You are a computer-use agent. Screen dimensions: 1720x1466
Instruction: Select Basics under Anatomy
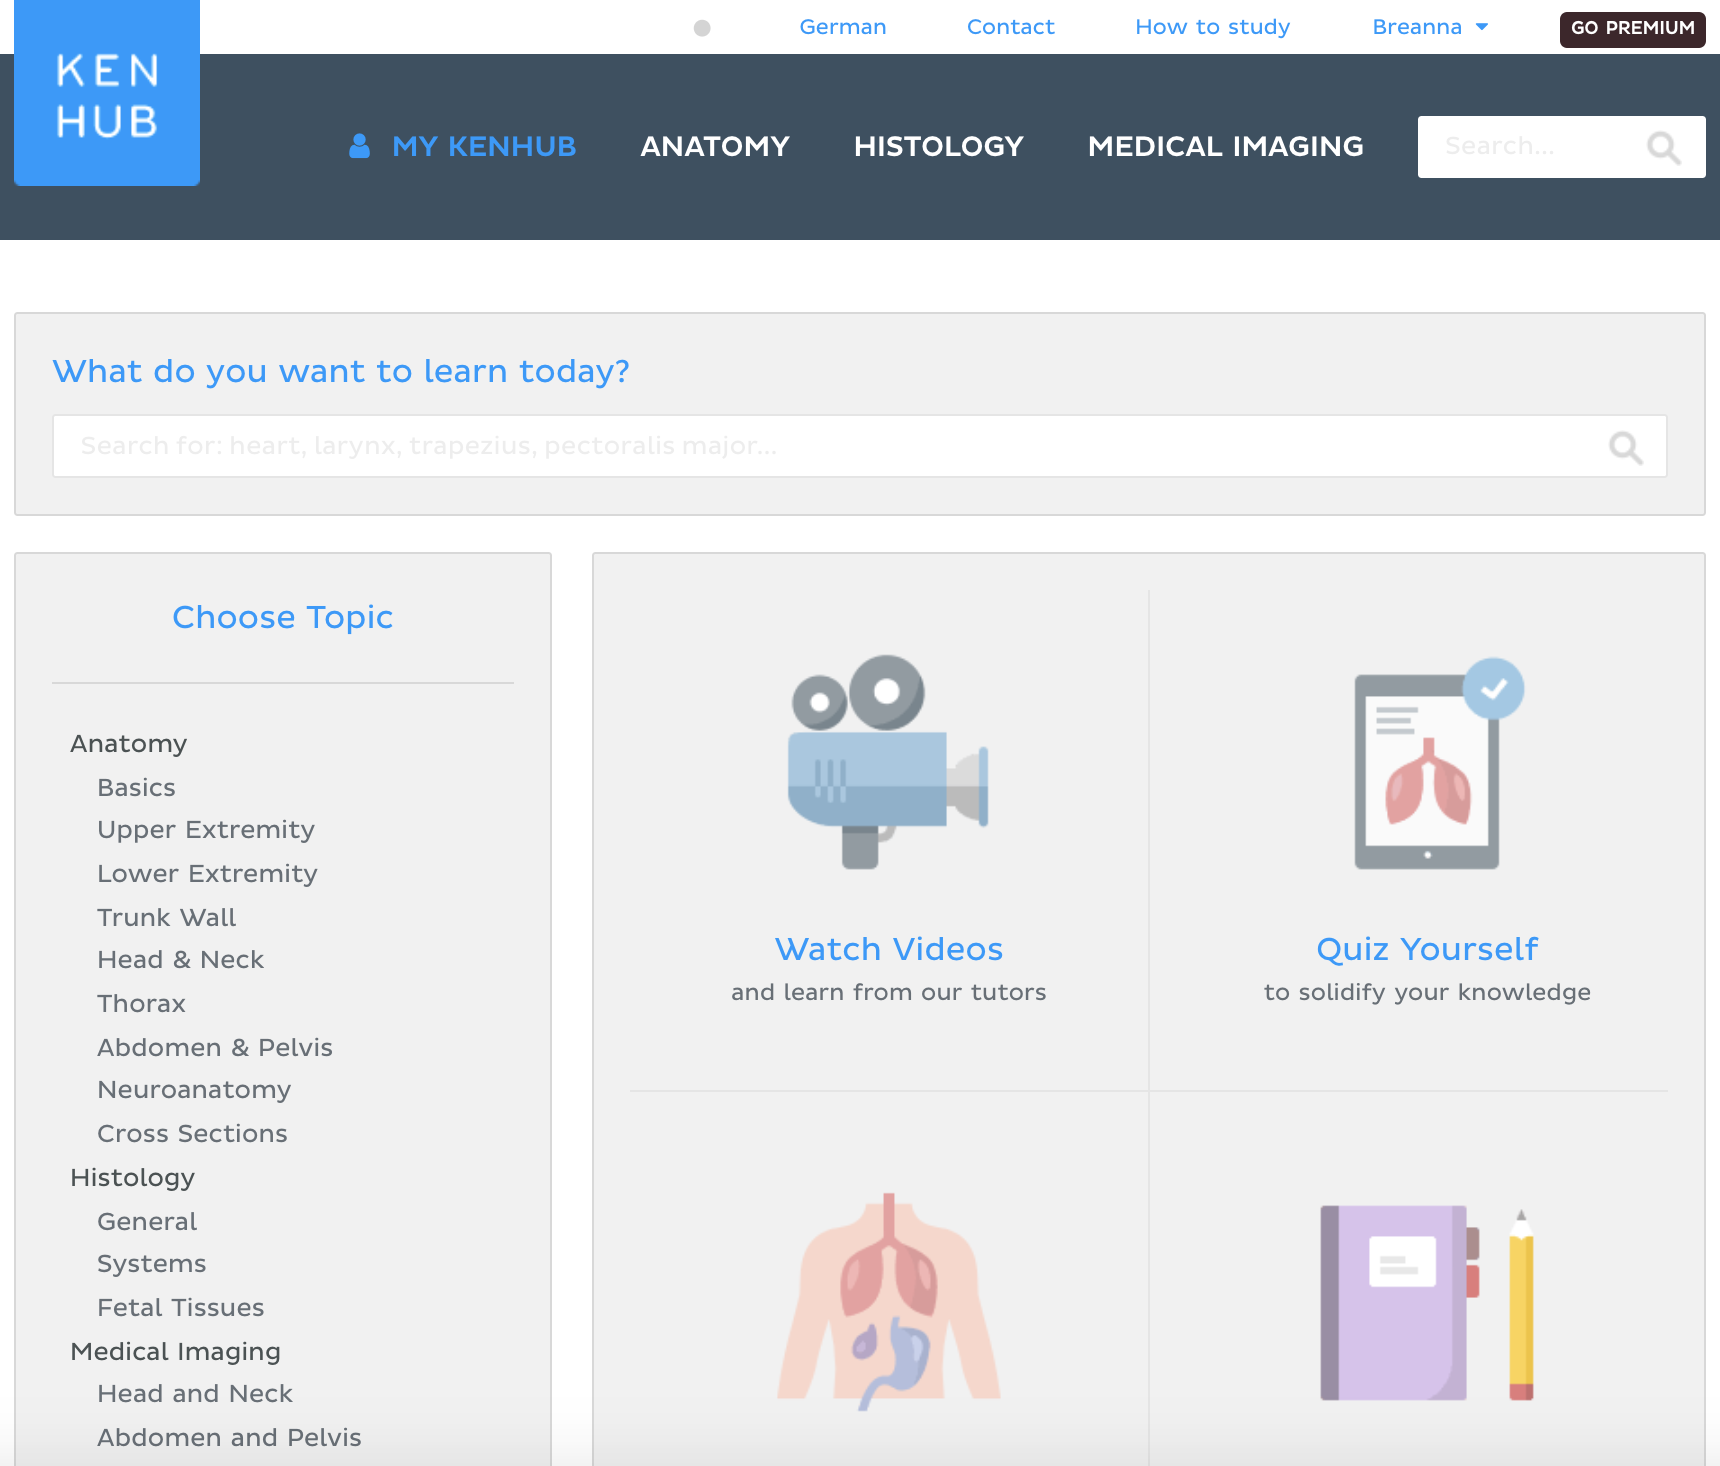pos(137,788)
